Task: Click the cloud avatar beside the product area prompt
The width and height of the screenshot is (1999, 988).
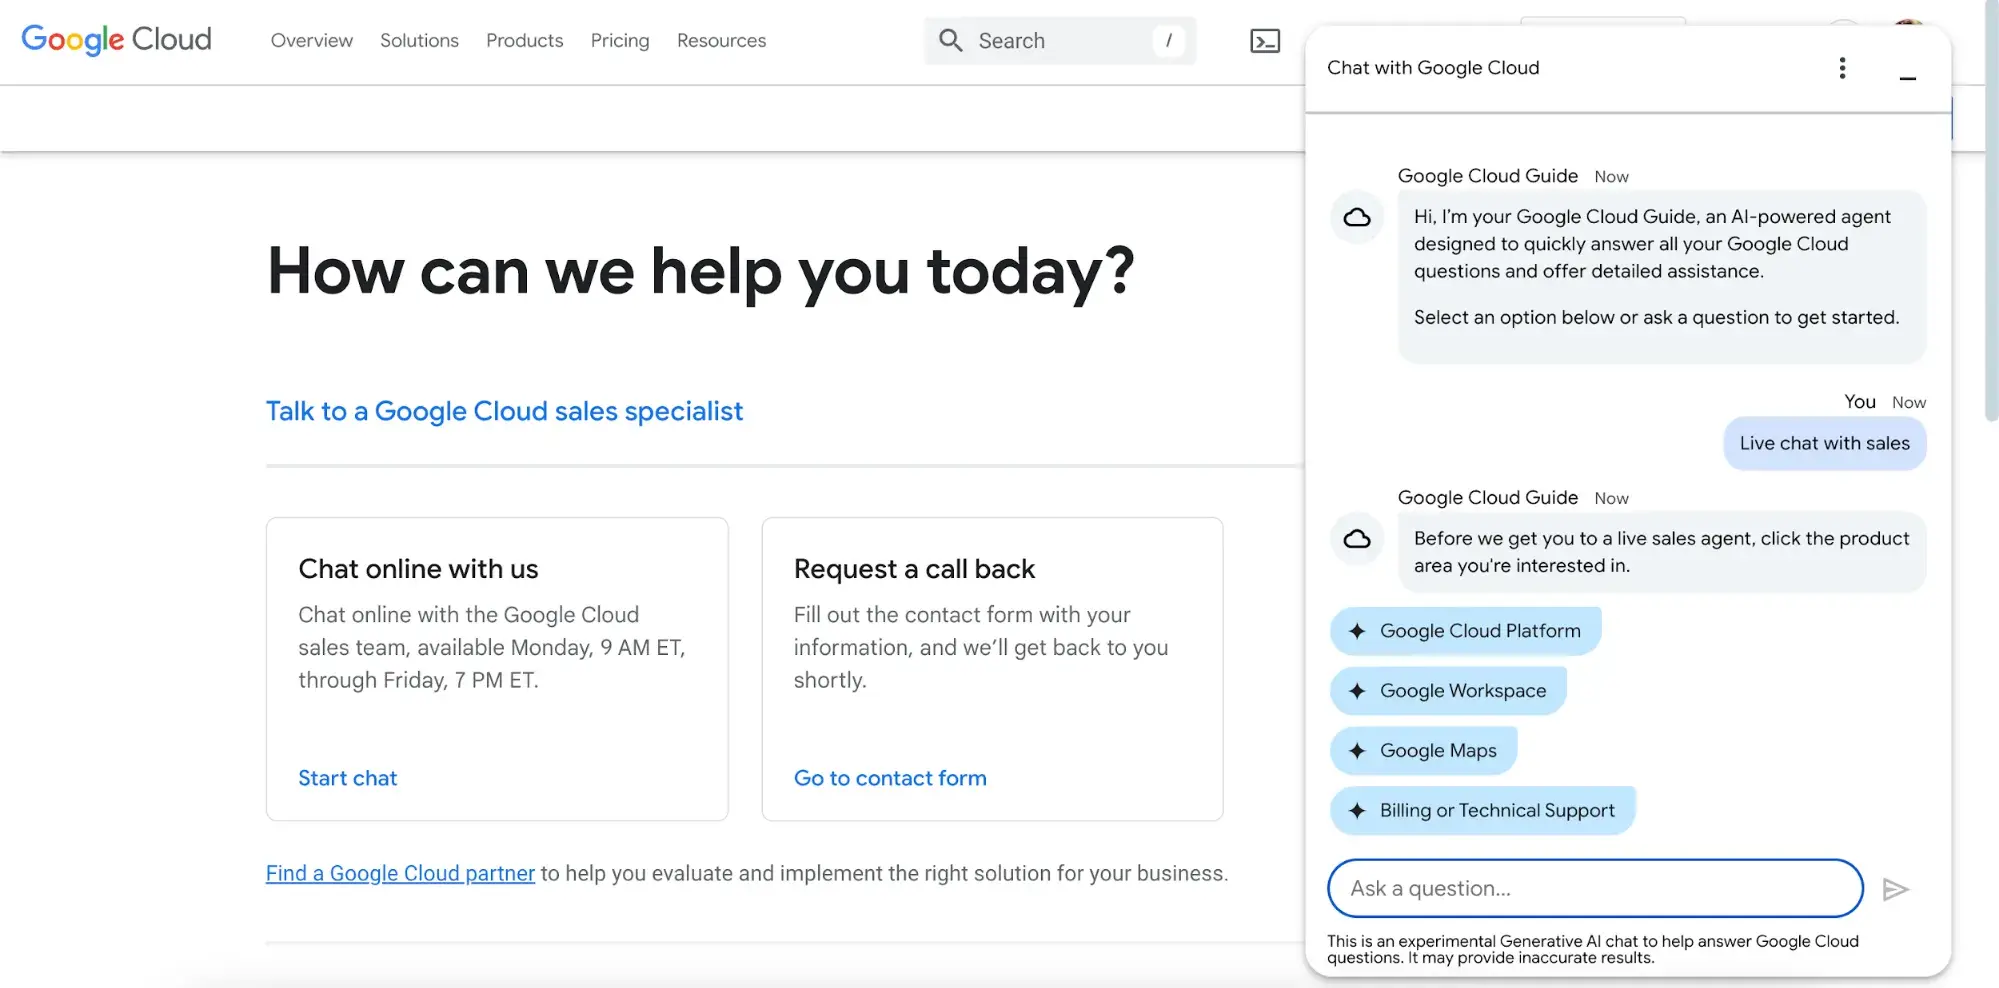Action: pyautogui.click(x=1357, y=539)
